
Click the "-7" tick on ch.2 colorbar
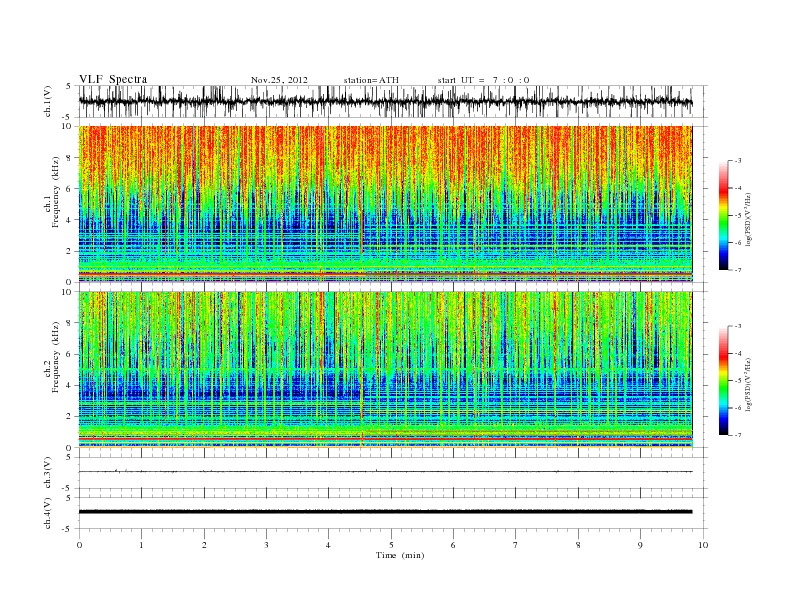(738, 435)
